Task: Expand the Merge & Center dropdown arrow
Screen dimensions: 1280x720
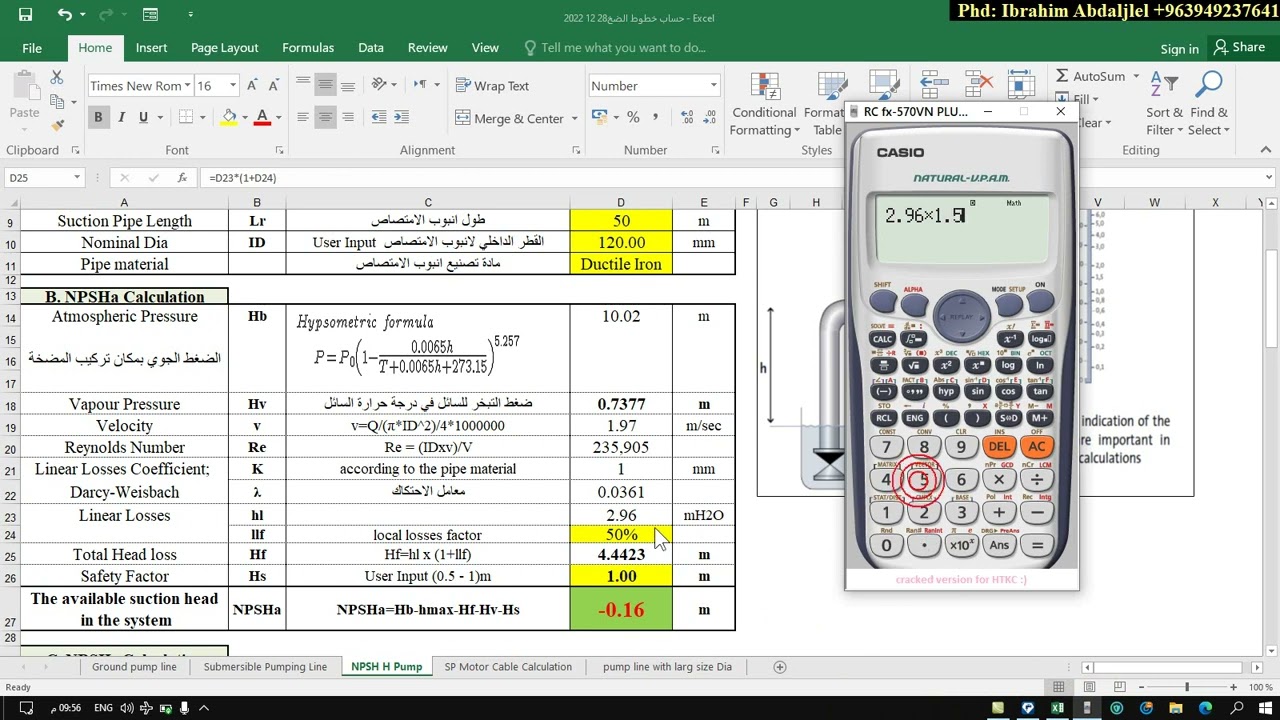Action: pyautogui.click(x=574, y=119)
